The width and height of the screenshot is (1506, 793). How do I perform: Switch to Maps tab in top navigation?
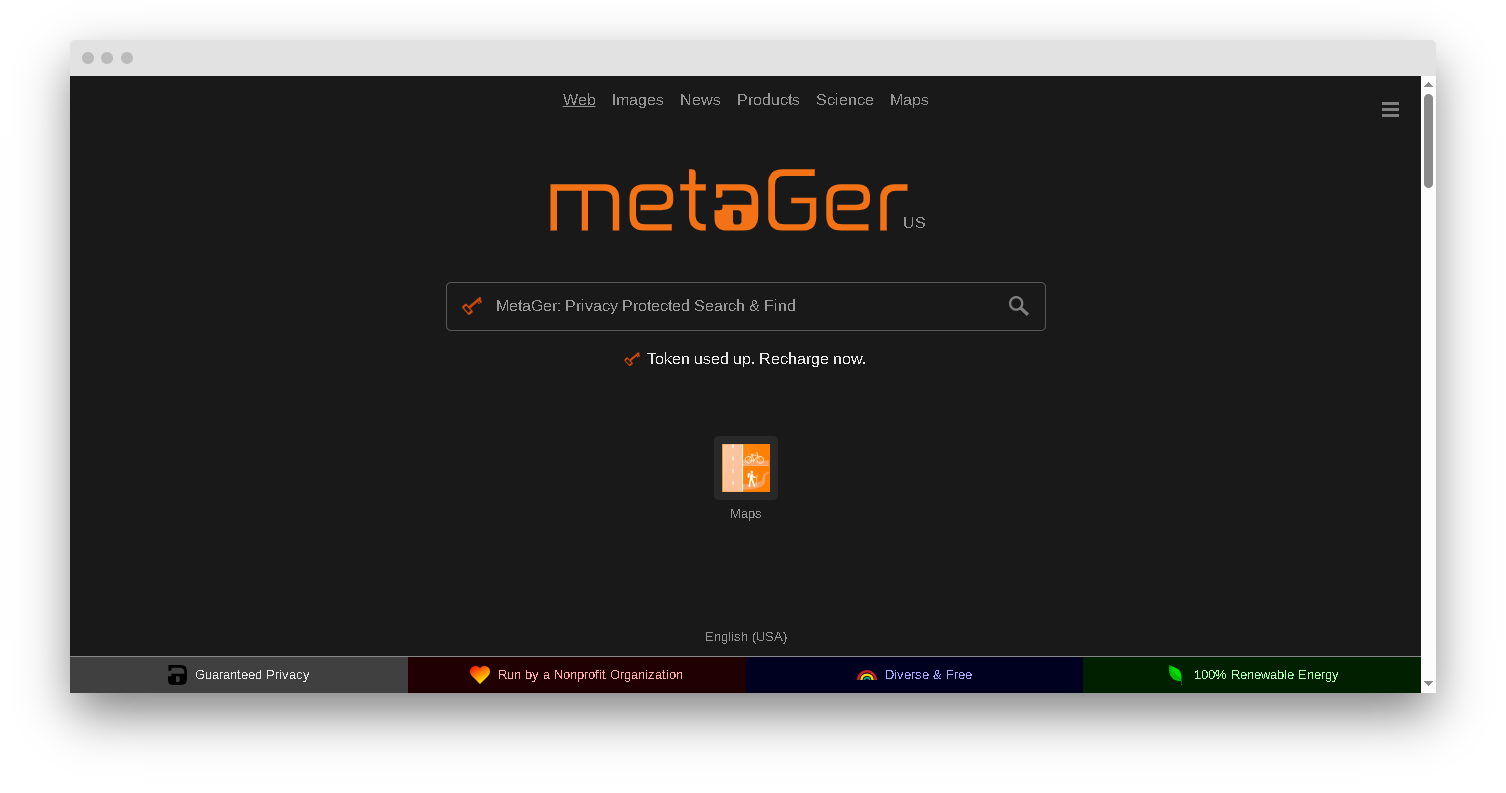click(909, 100)
